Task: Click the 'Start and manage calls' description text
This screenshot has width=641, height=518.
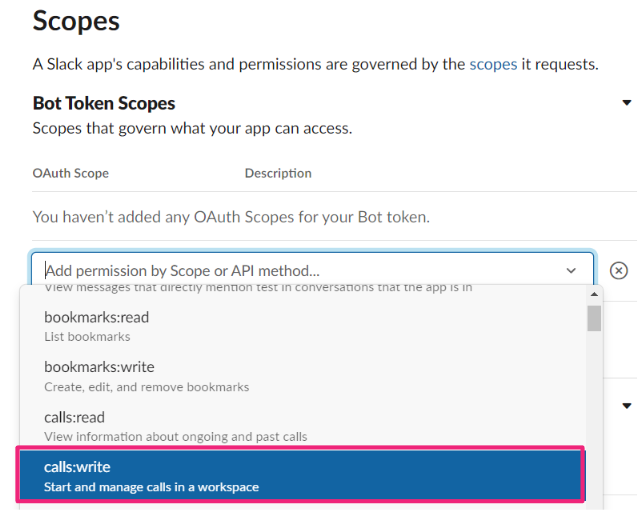Action: tap(151, 487)
